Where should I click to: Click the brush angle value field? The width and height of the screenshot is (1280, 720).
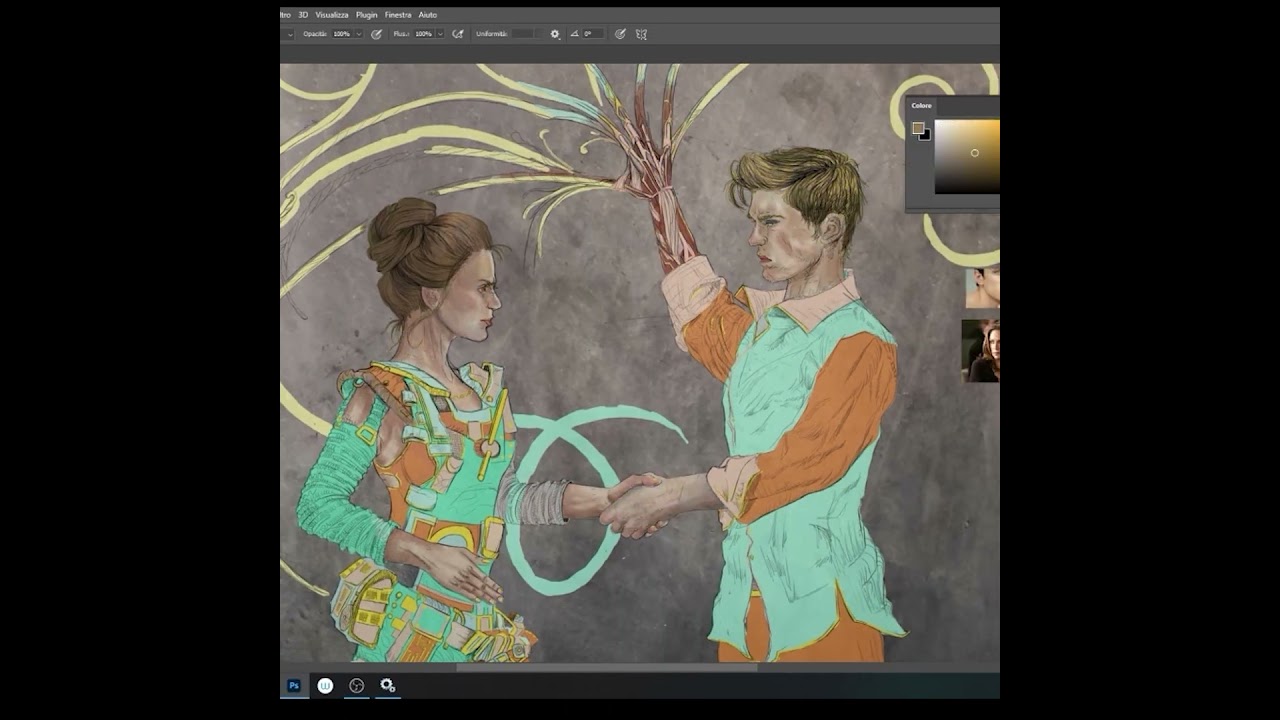pos(593,34)
